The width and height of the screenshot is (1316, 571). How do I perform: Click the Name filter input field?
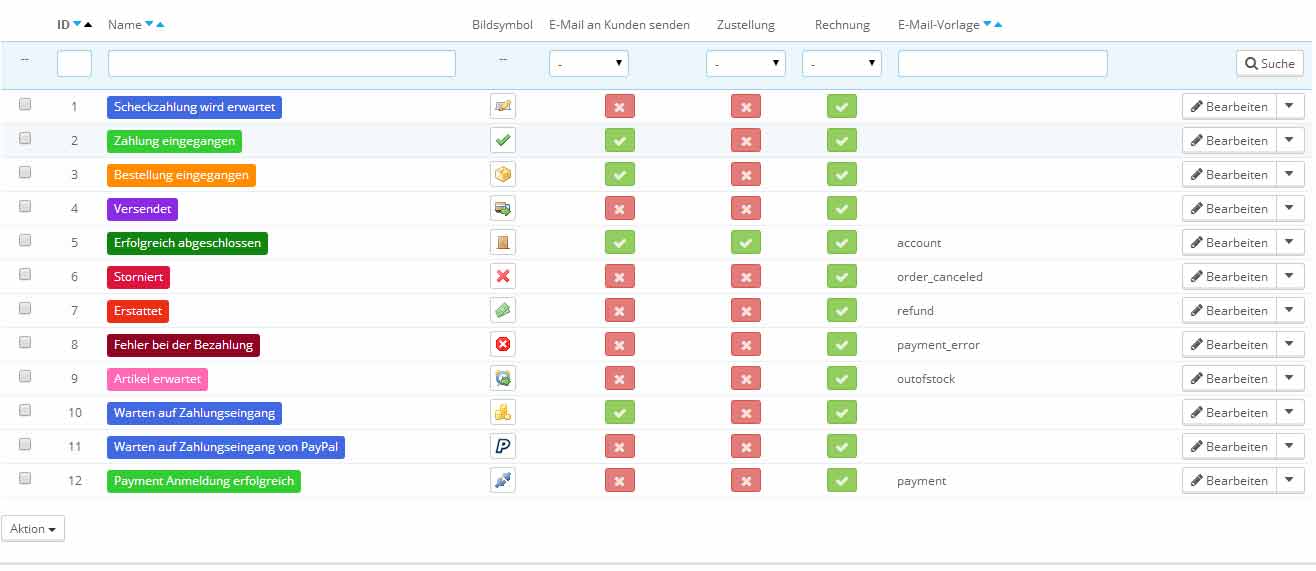tap(282, 64)
